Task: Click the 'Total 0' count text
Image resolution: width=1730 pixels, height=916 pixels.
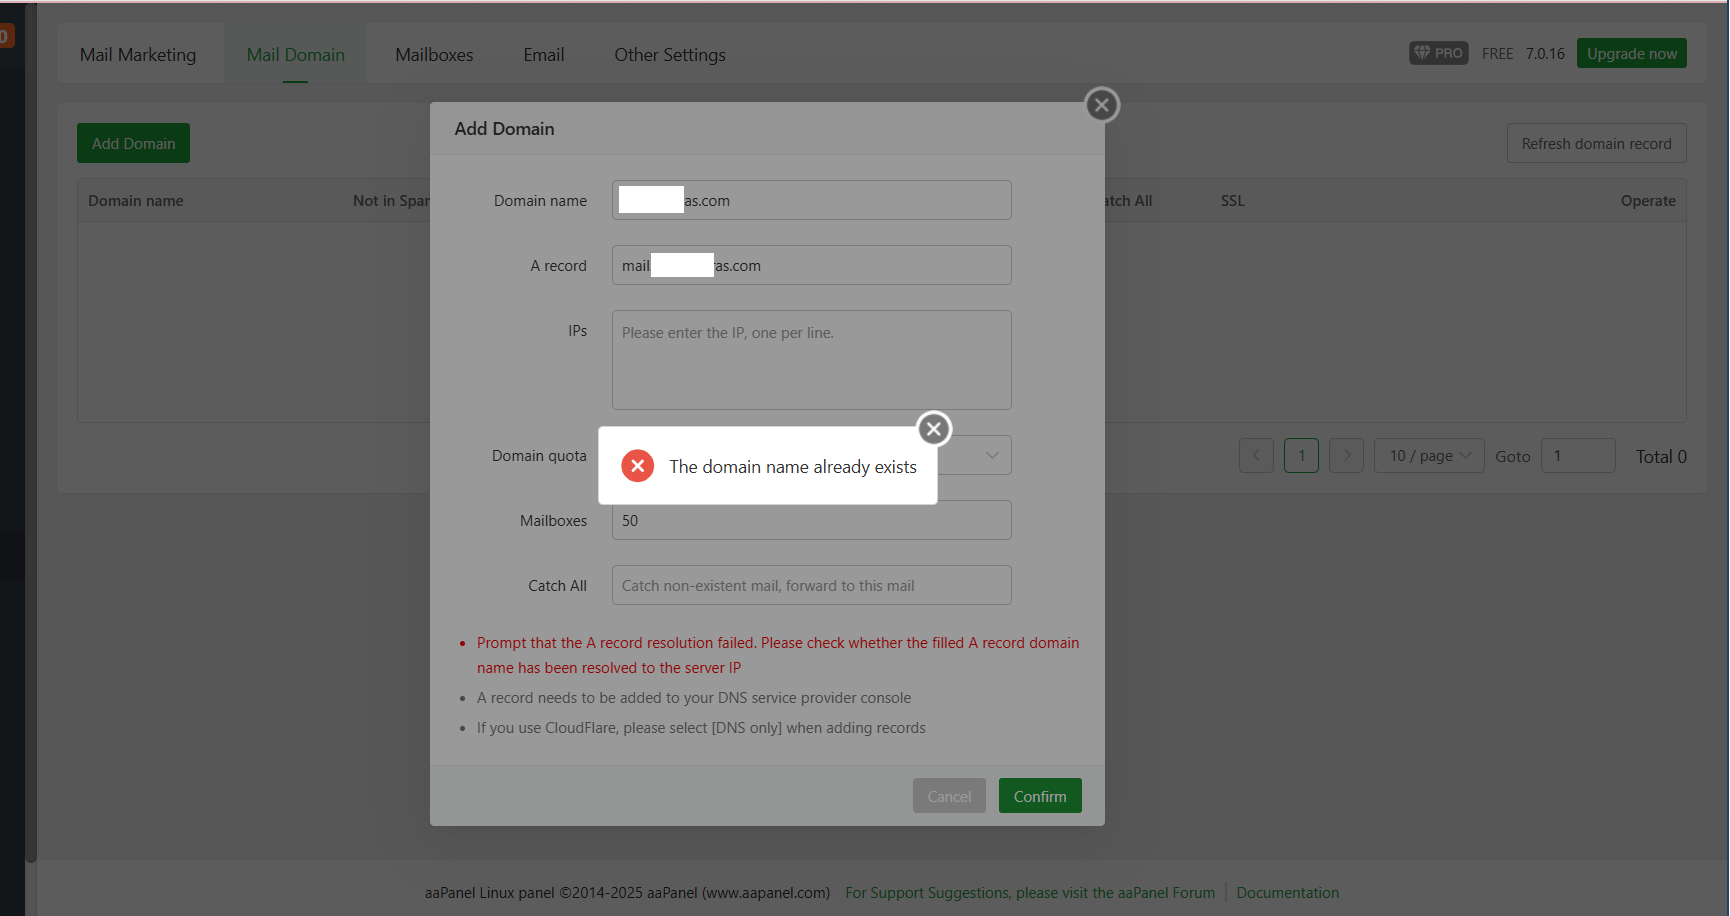Action: point(1661,457)
